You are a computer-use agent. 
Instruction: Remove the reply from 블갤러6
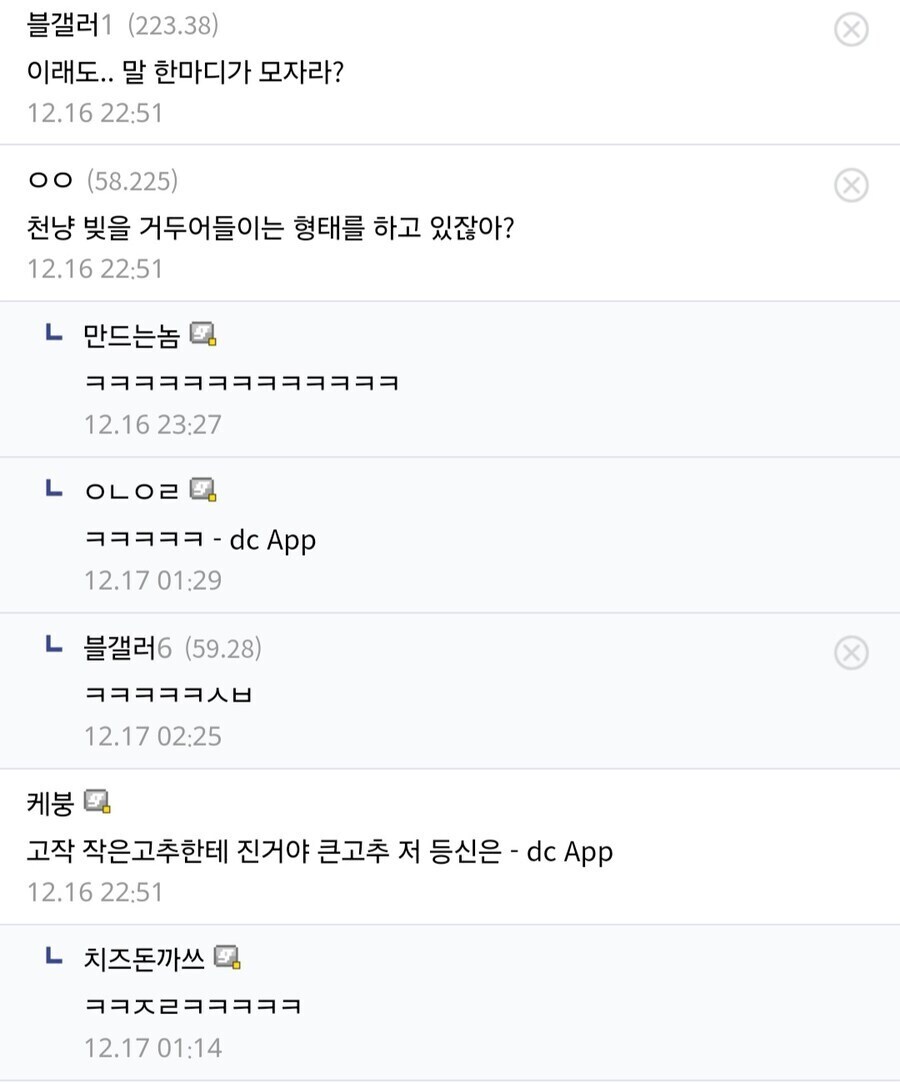point(851,654)
